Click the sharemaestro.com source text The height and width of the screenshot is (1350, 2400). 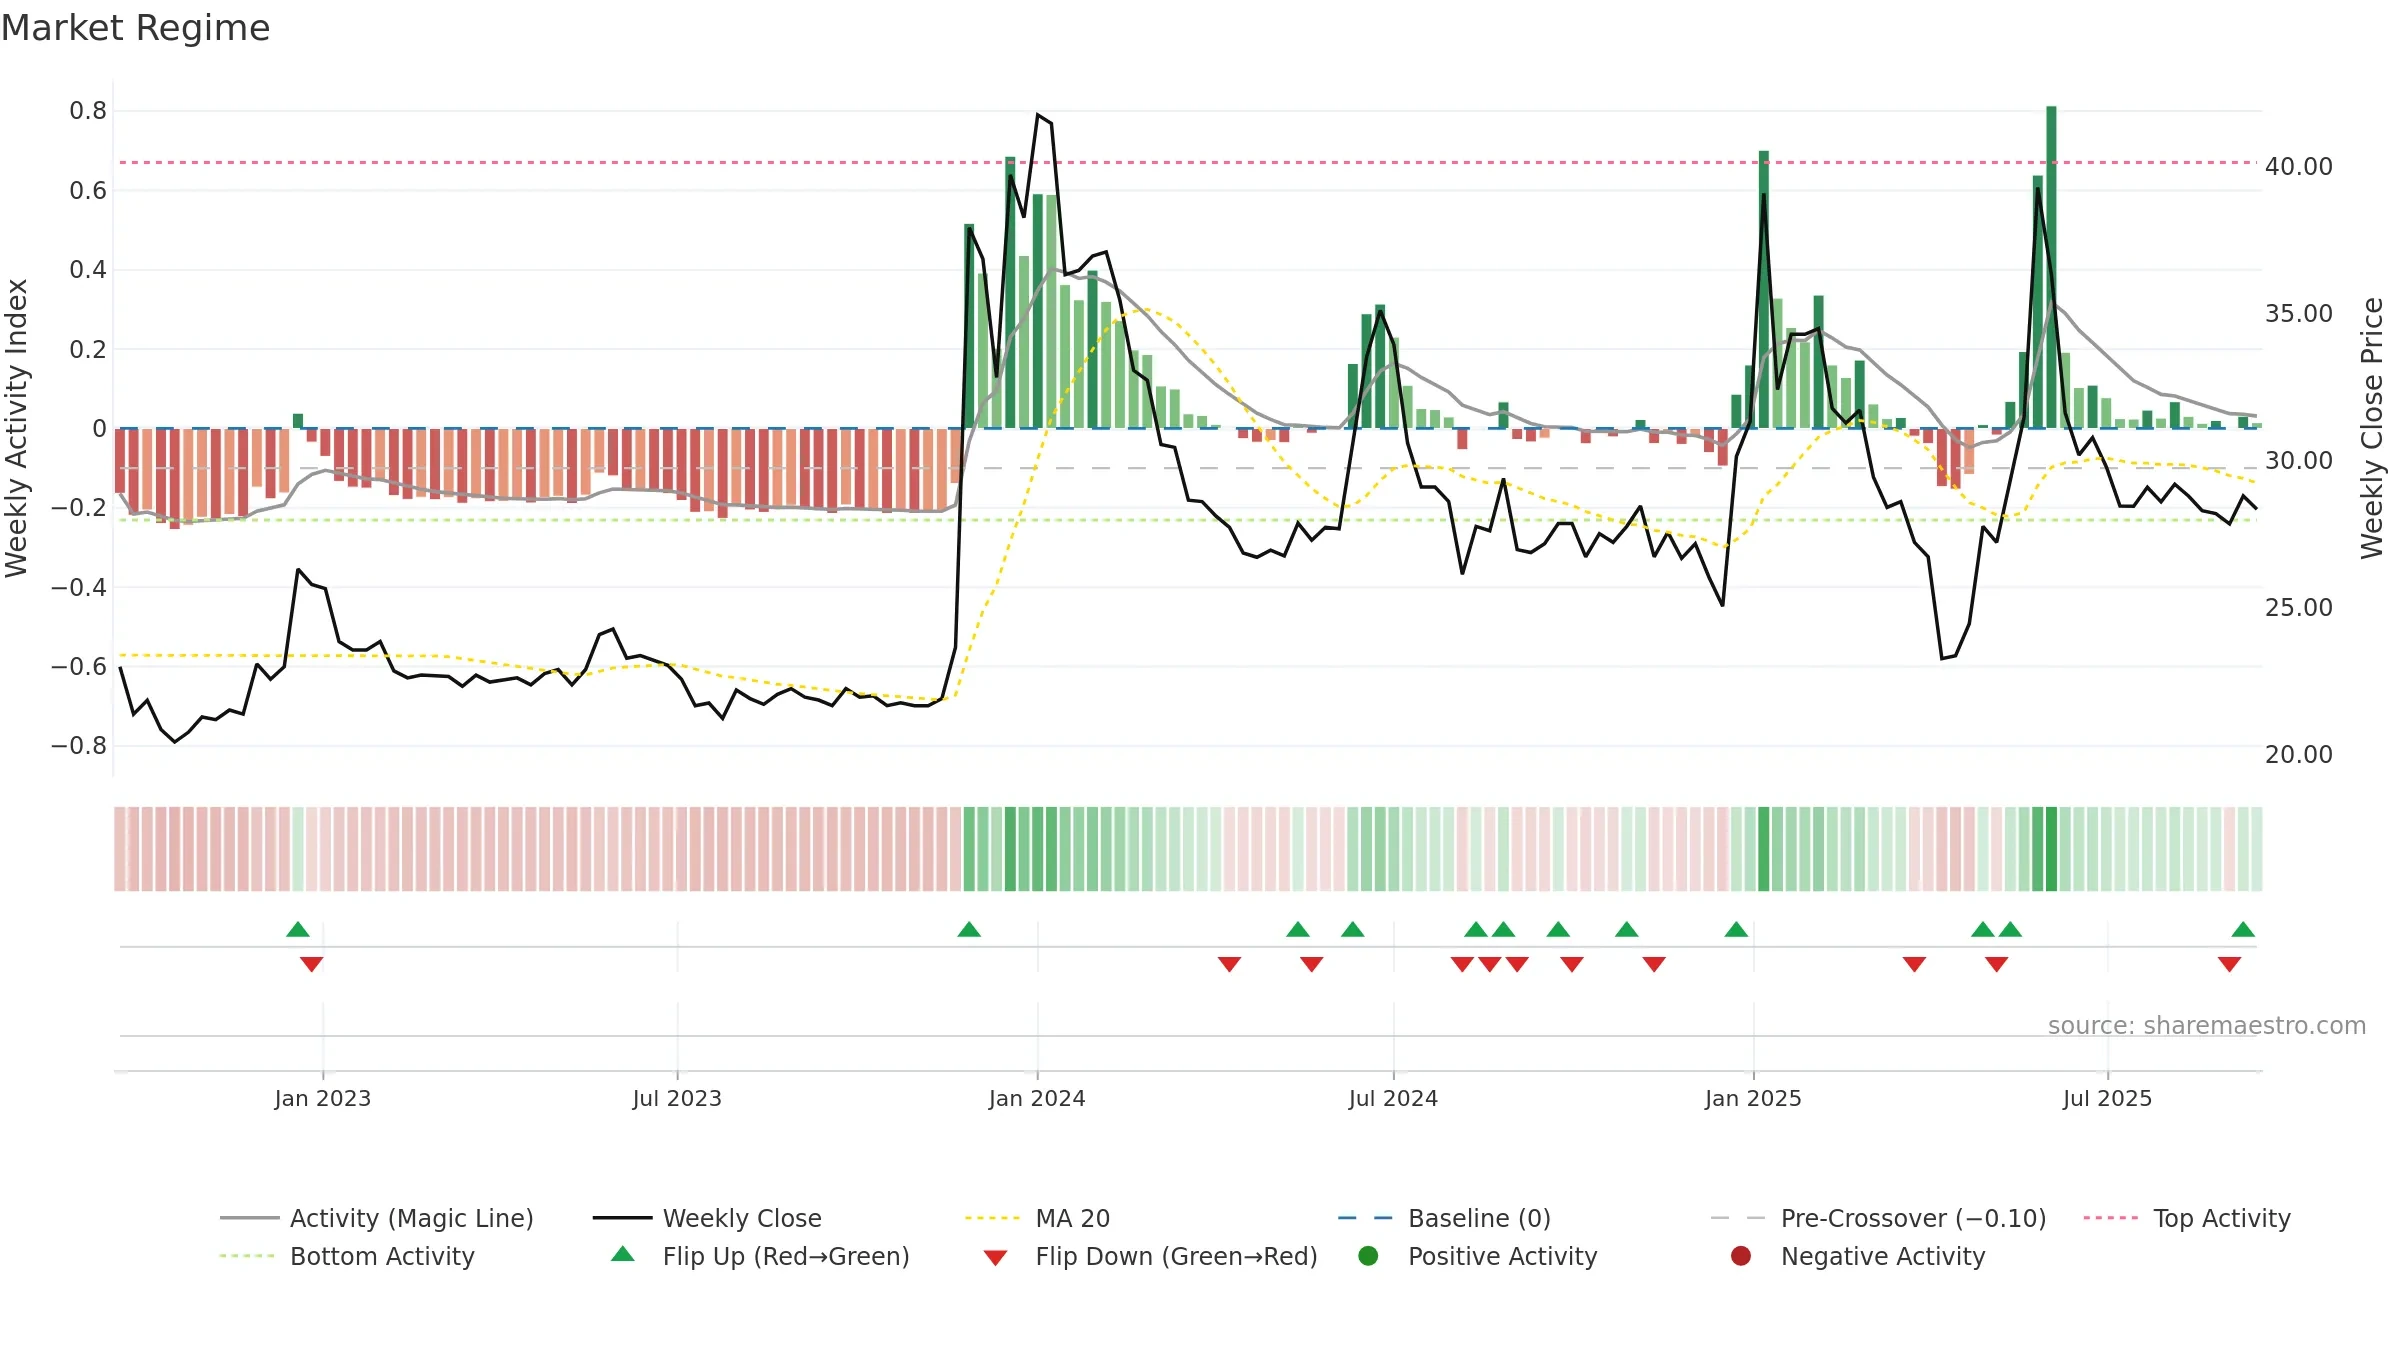[x=2207, y=1025]
